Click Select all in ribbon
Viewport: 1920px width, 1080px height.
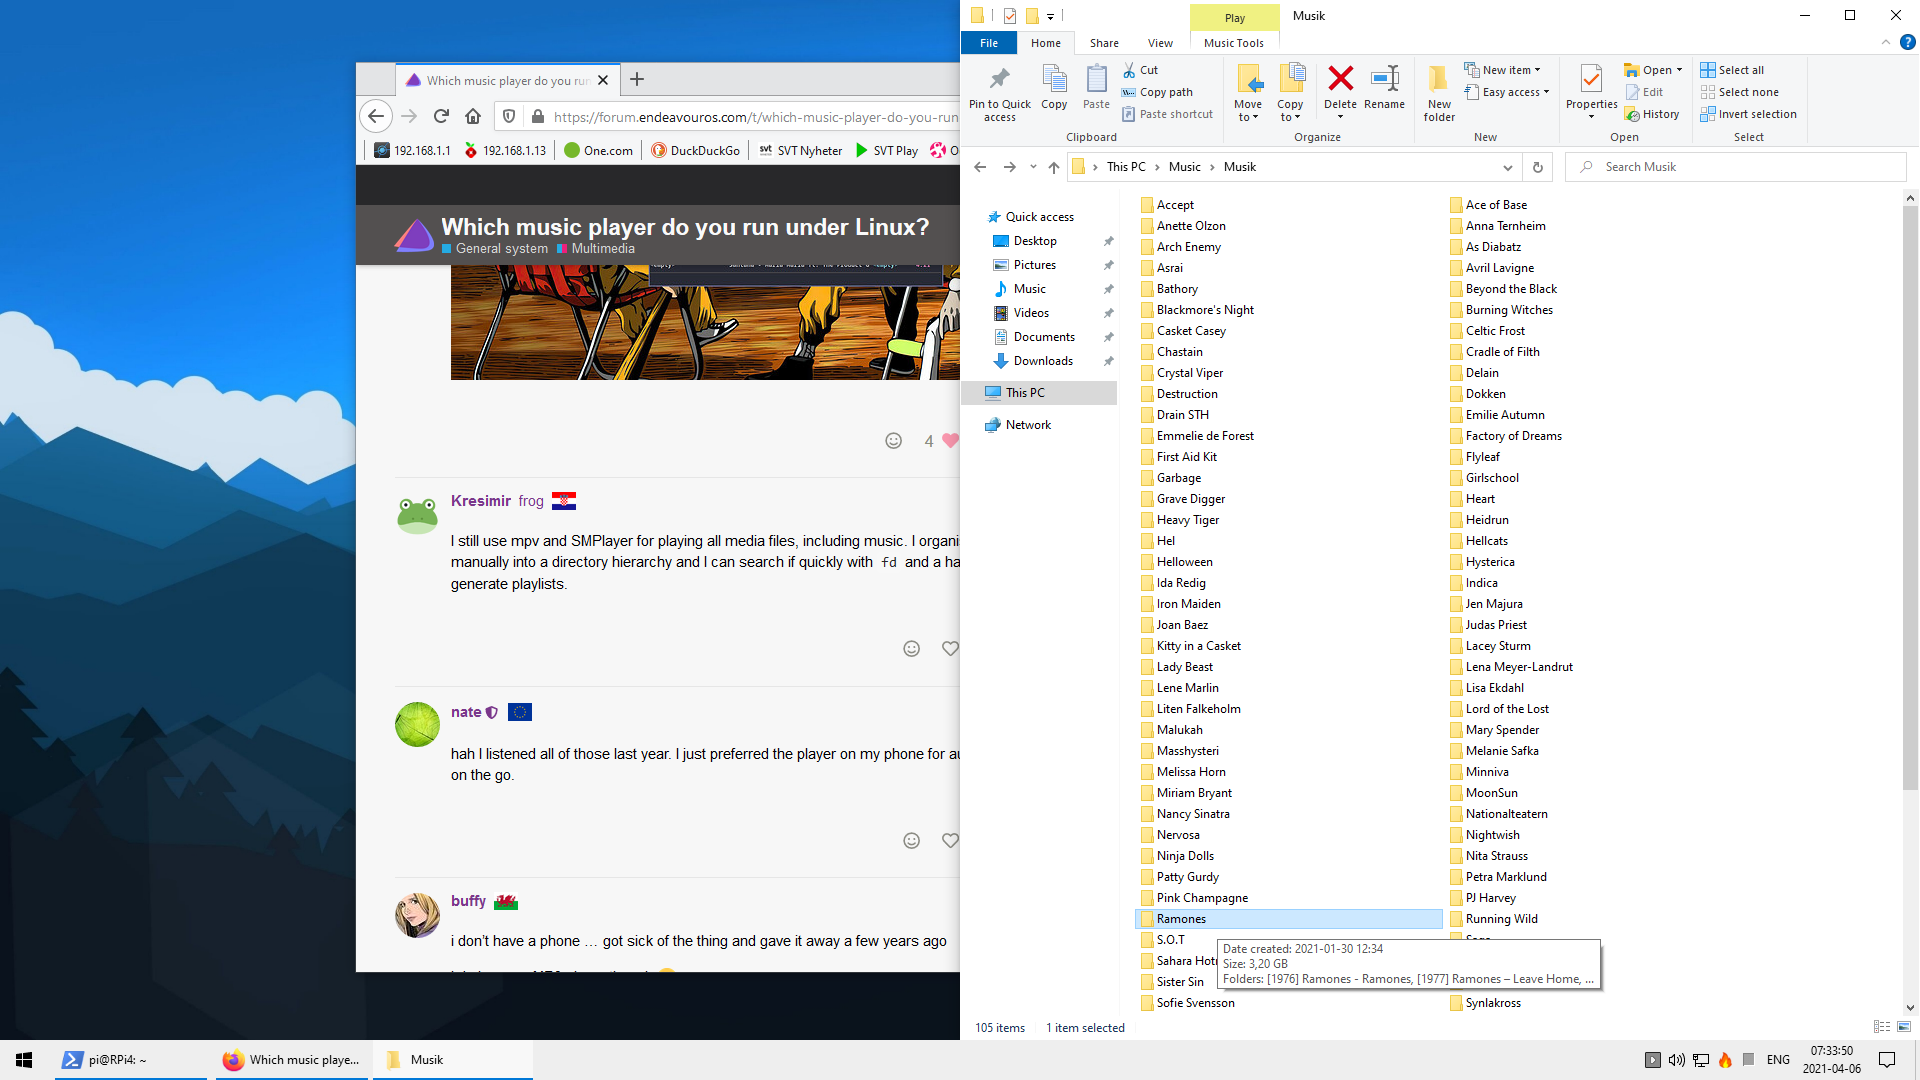click(x=1732, y=70)
